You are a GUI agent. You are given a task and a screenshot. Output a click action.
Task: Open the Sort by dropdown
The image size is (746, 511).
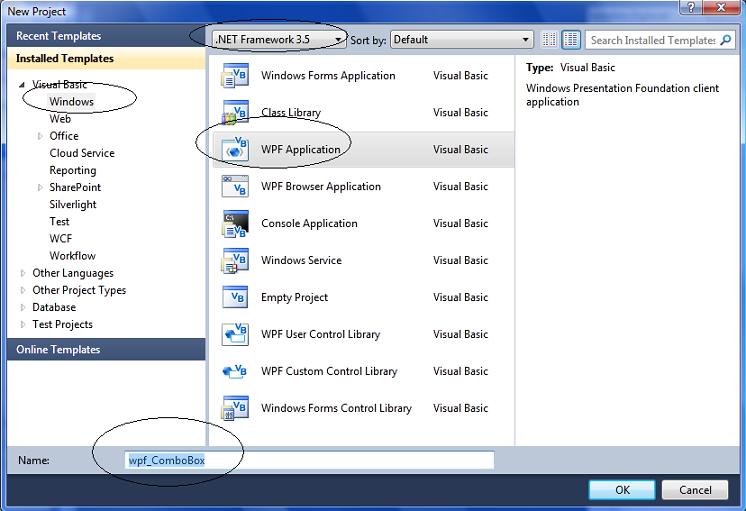click(x=461, y=40)
